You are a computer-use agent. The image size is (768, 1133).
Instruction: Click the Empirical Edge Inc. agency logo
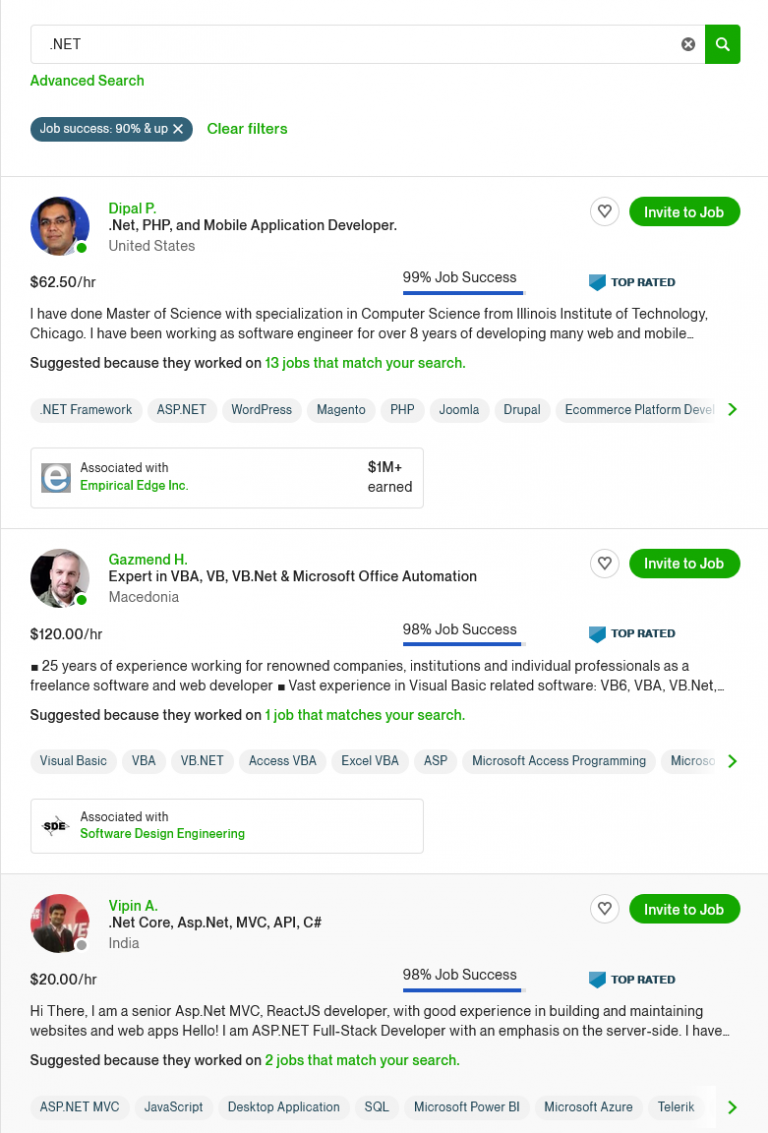click(x=55, y=477)
